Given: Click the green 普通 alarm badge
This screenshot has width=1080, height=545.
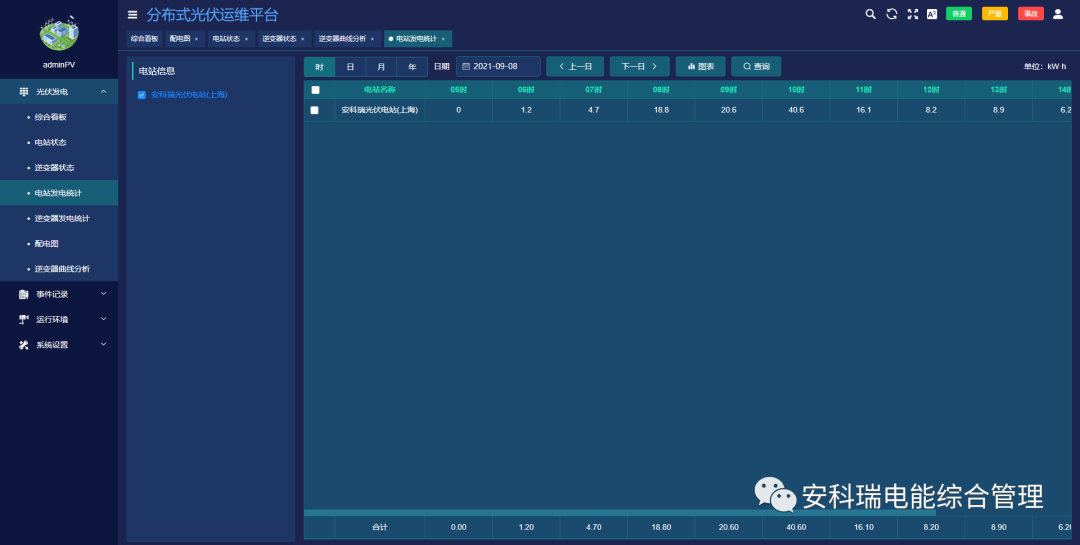Looking at the screenshot, I should click(959, 14).
